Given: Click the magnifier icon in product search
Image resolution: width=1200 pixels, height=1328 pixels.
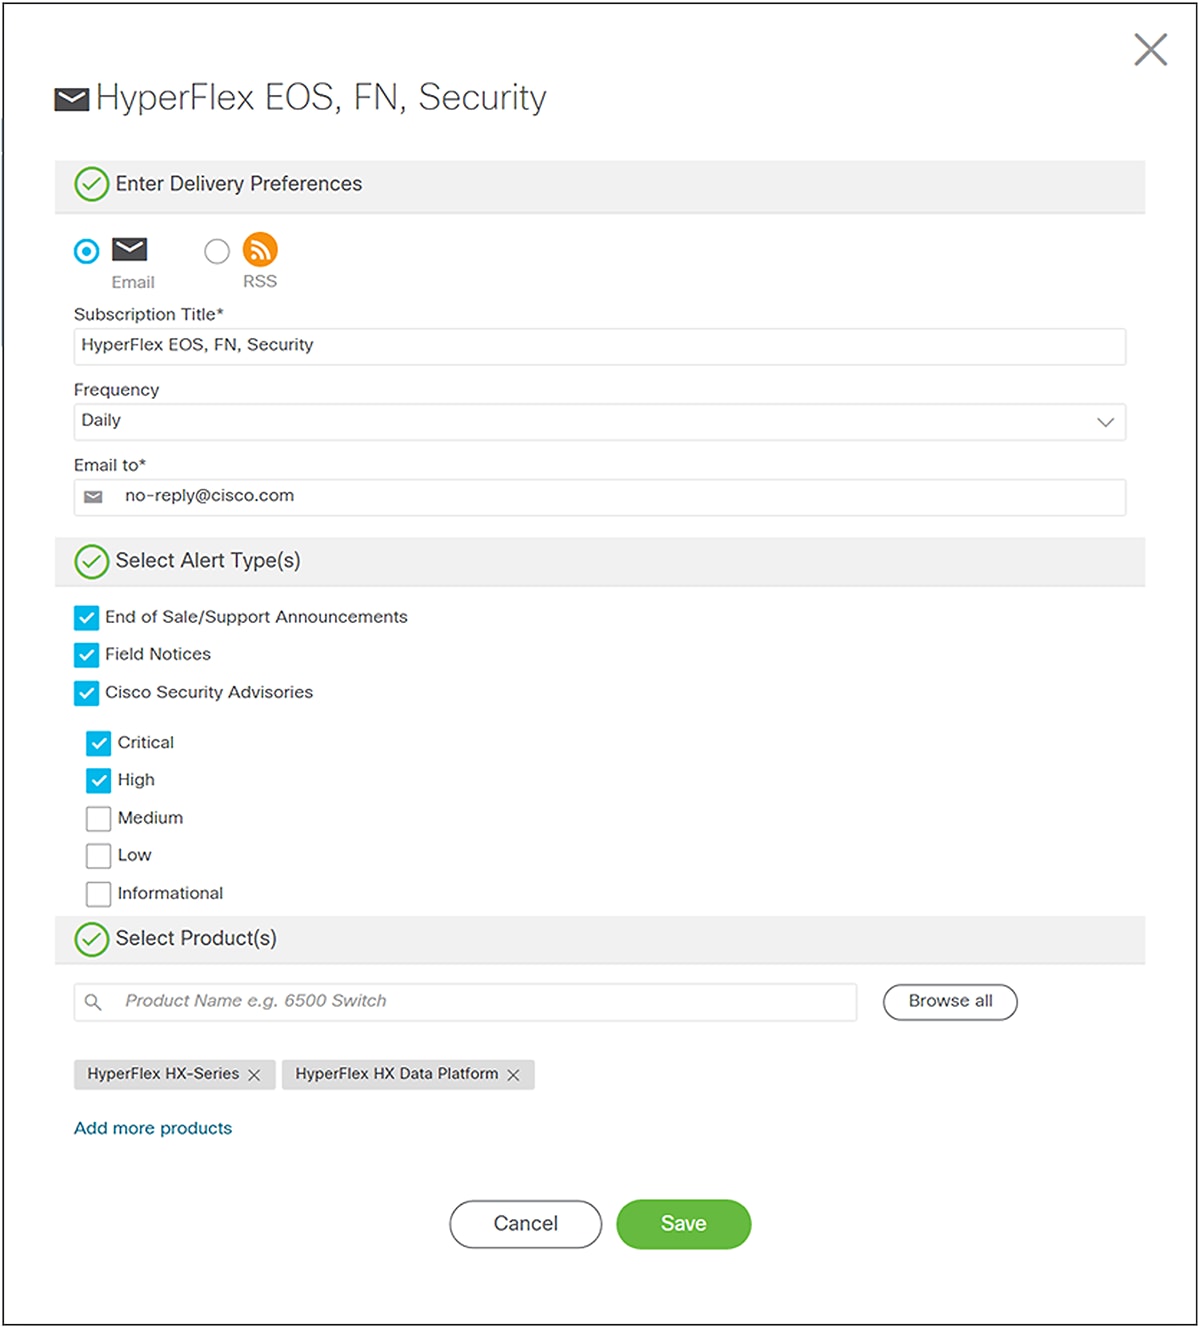Looking at the screenshot, I should 93,1002.
